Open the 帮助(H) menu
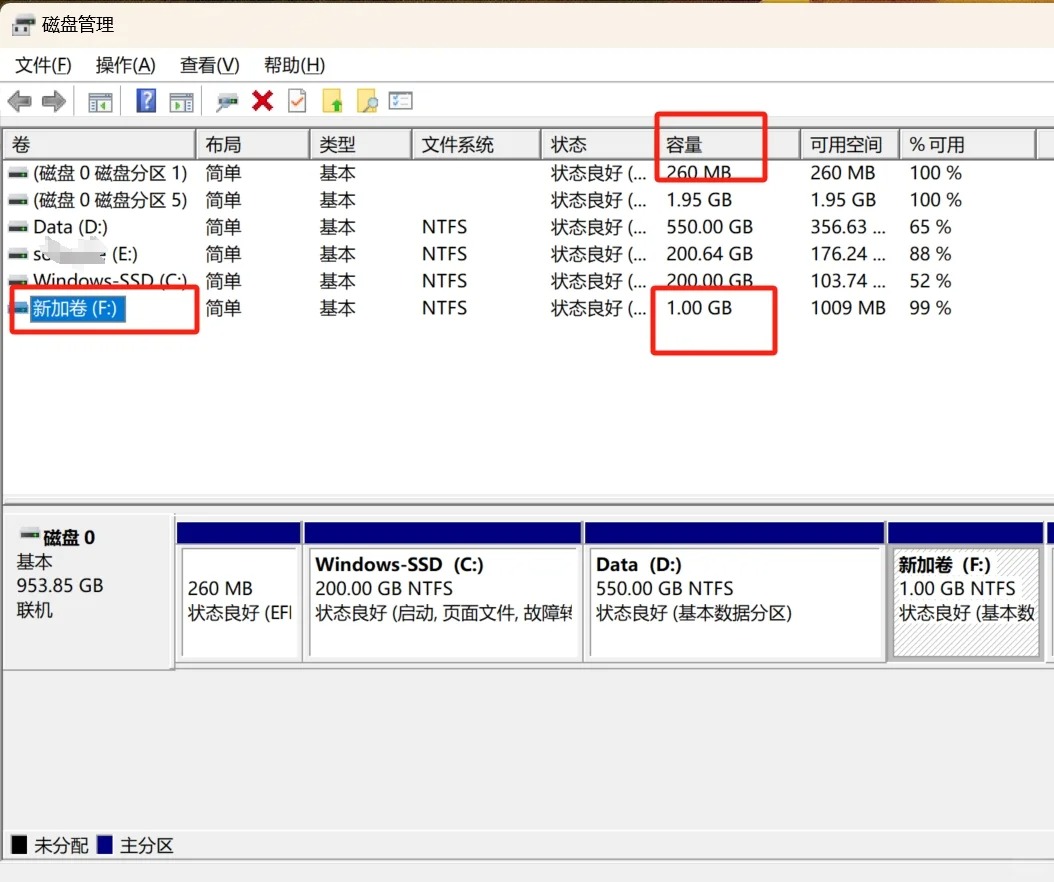1054x882 pixels. (x=294, y=65)
